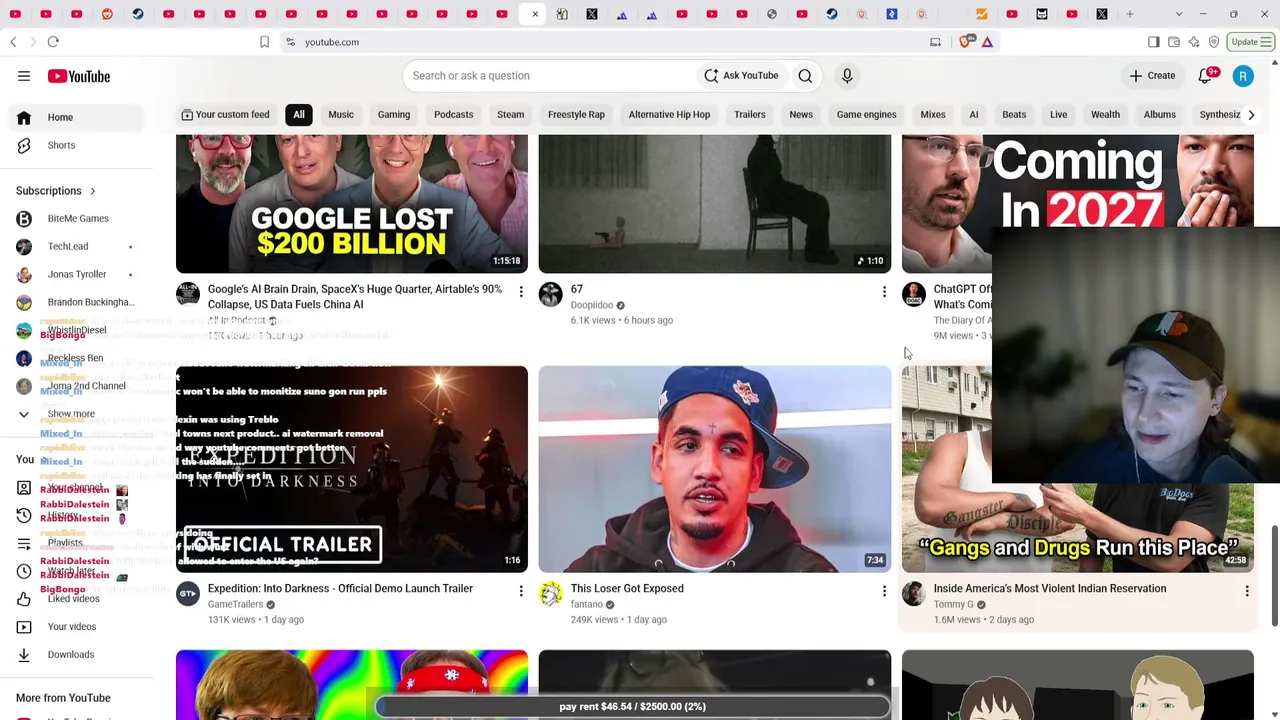Viewport: 1280px width, 720px height.
Task: Click the page vertical scrollbar thumb
Action: tap(1274, 577)
